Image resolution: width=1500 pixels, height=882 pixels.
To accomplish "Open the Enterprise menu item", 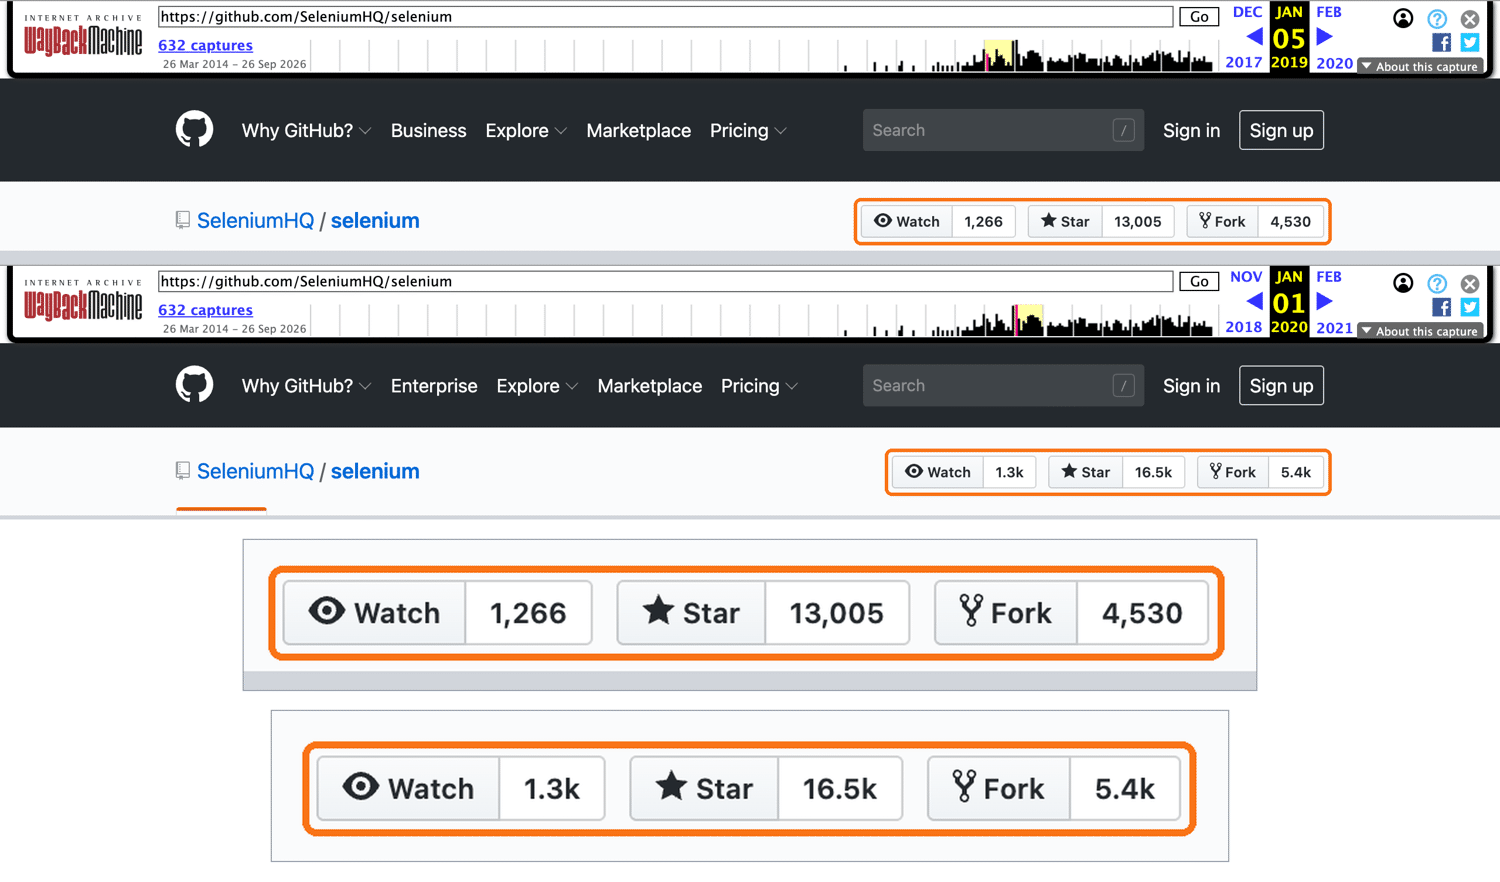I will point(434,385).
